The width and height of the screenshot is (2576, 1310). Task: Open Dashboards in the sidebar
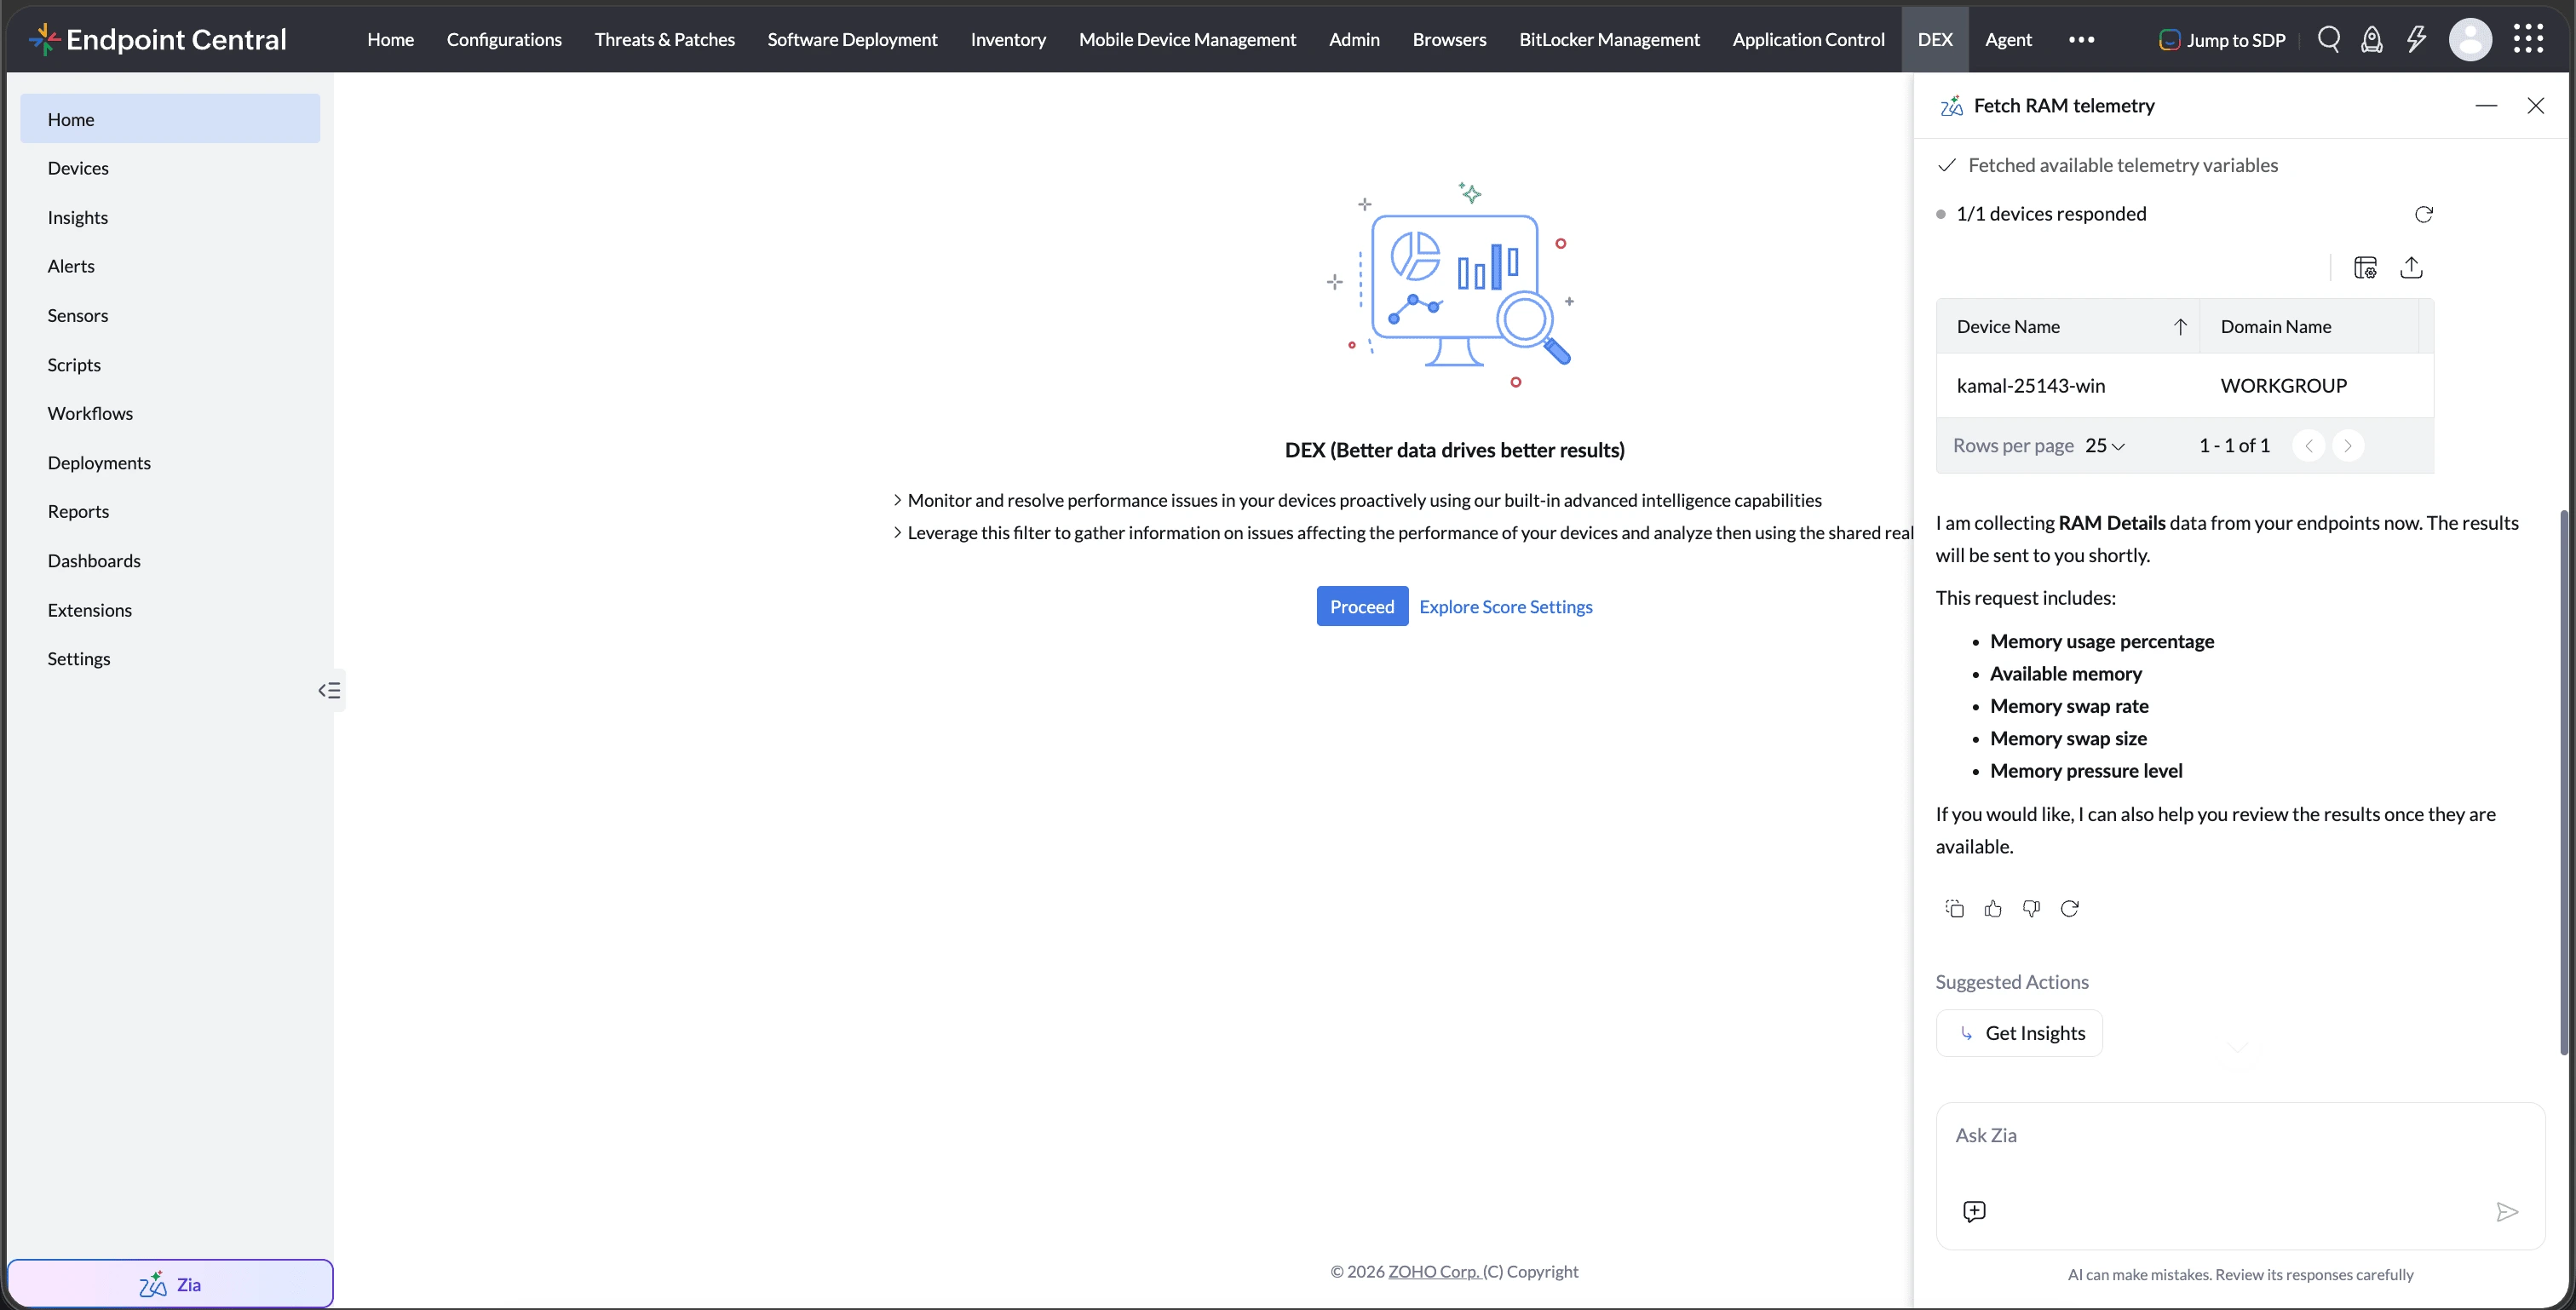point(170,560)
